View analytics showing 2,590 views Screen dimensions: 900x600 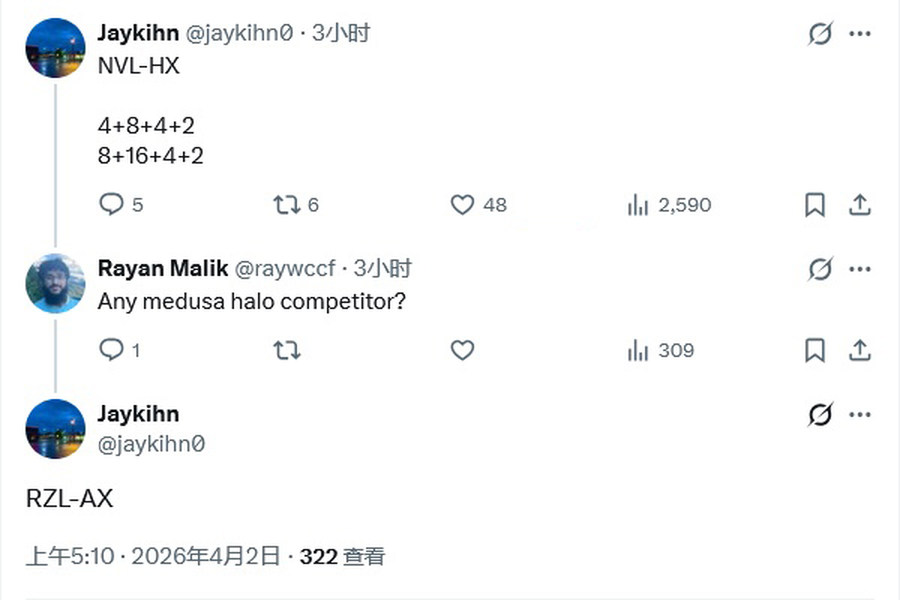(x=638, y=205)
